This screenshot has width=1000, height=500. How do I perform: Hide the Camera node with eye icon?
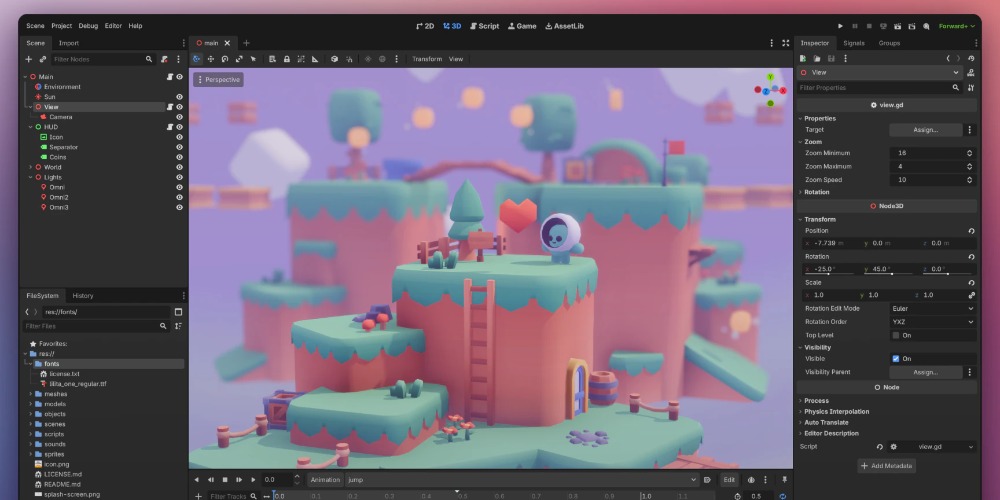180,117
